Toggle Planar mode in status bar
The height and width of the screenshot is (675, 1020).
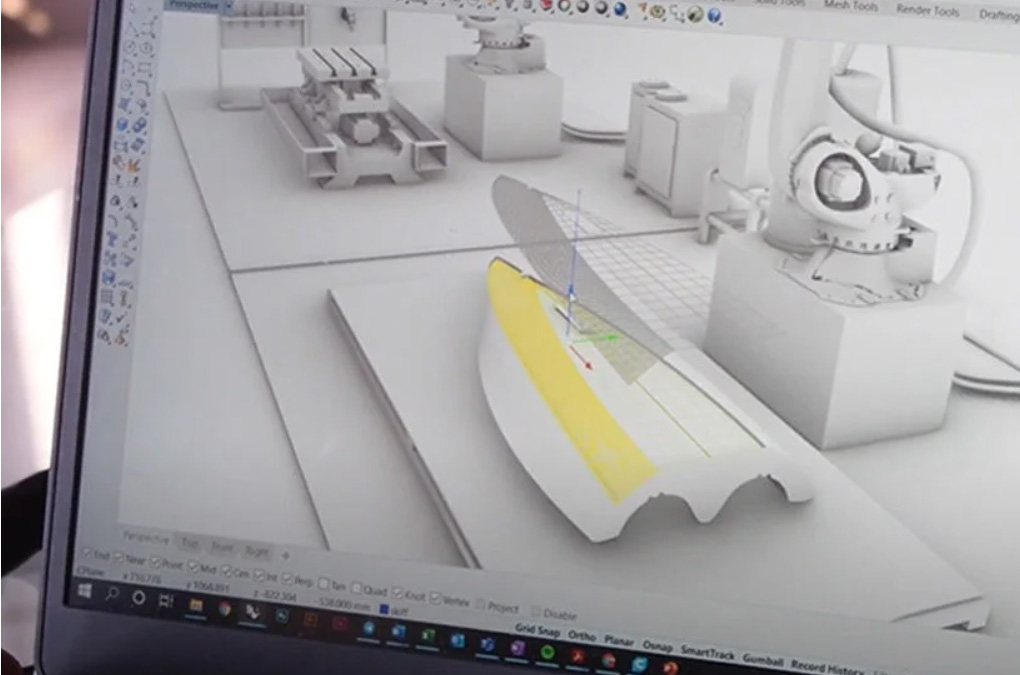click(x=619, y=641)
